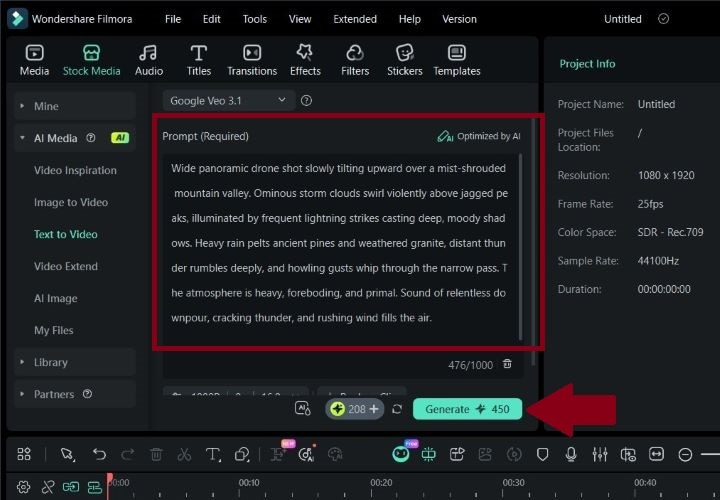The height and width of the screenshot is (500, 720).
Task: Open the Media tab
Action: tap(34, 60)
